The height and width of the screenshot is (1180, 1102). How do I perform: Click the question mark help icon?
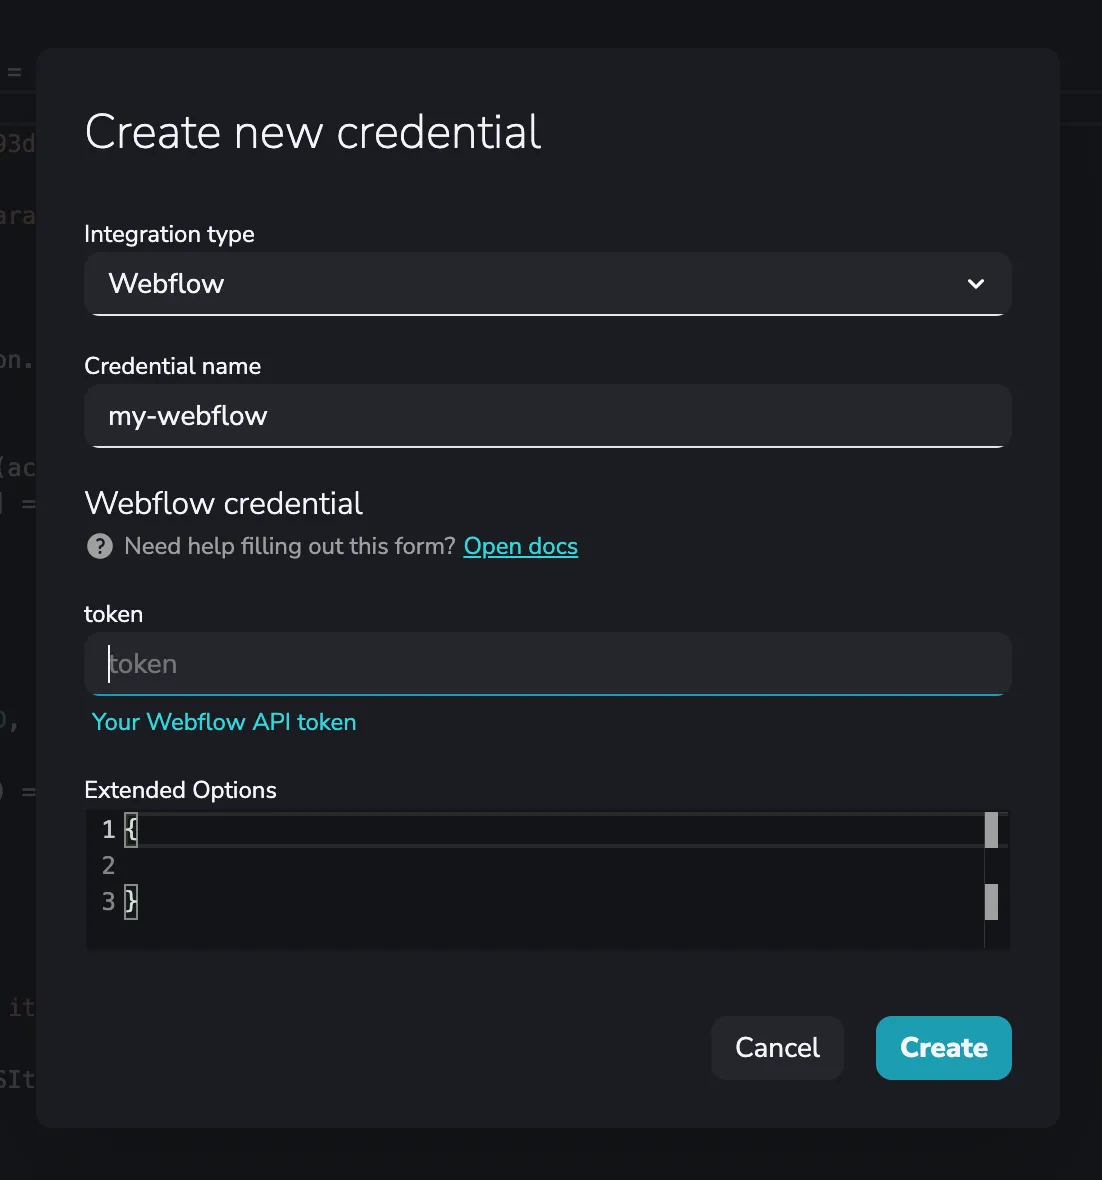click(x=100, y=546)
